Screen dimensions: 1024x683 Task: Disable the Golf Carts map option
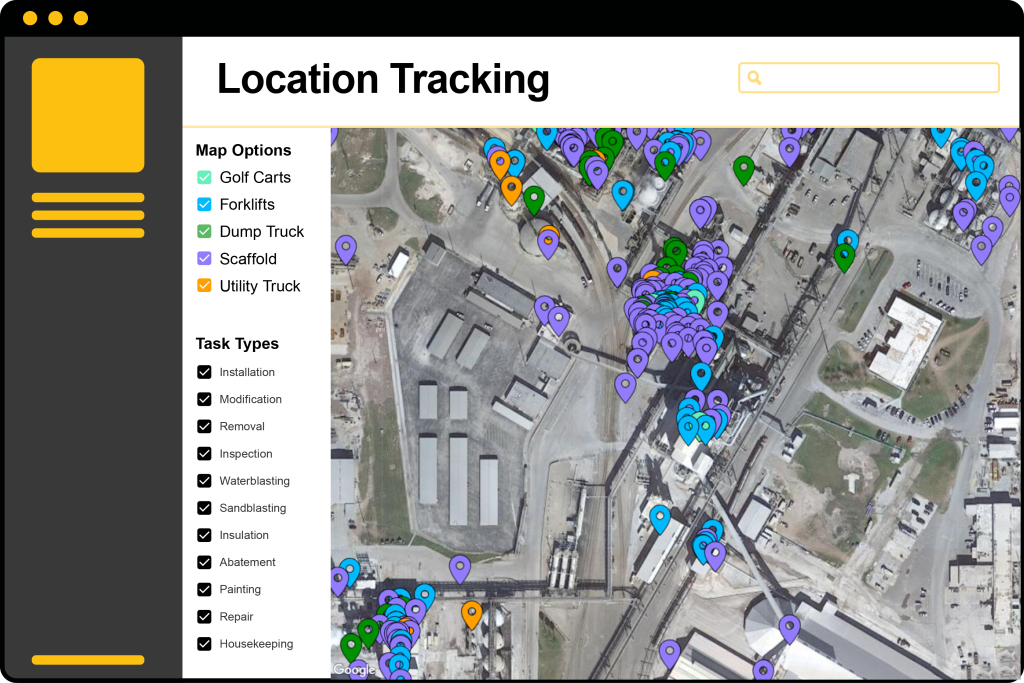pyautogui.click(x=203, y=177)
